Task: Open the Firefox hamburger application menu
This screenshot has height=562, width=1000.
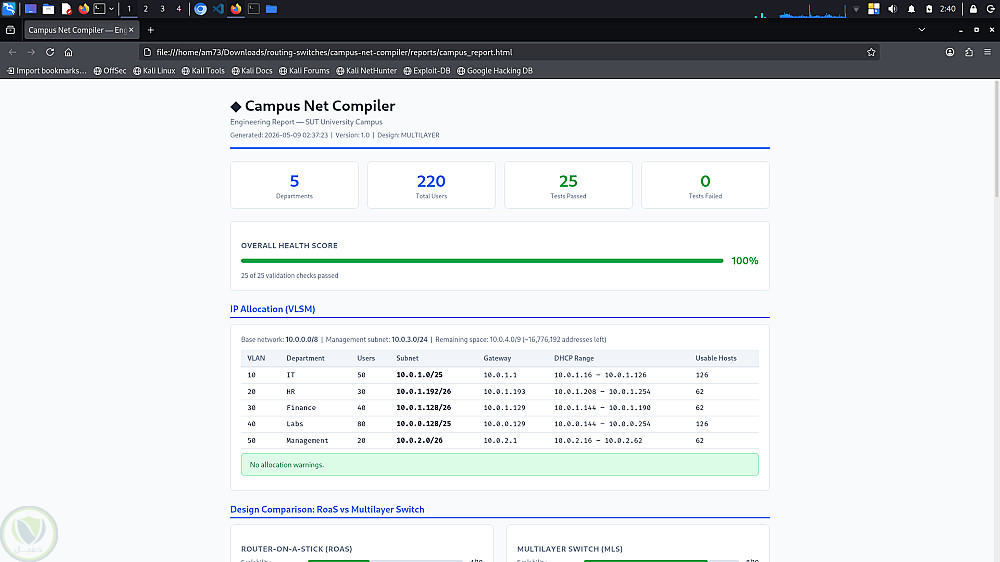Action: pyautogui.click(x=987, y=52)
